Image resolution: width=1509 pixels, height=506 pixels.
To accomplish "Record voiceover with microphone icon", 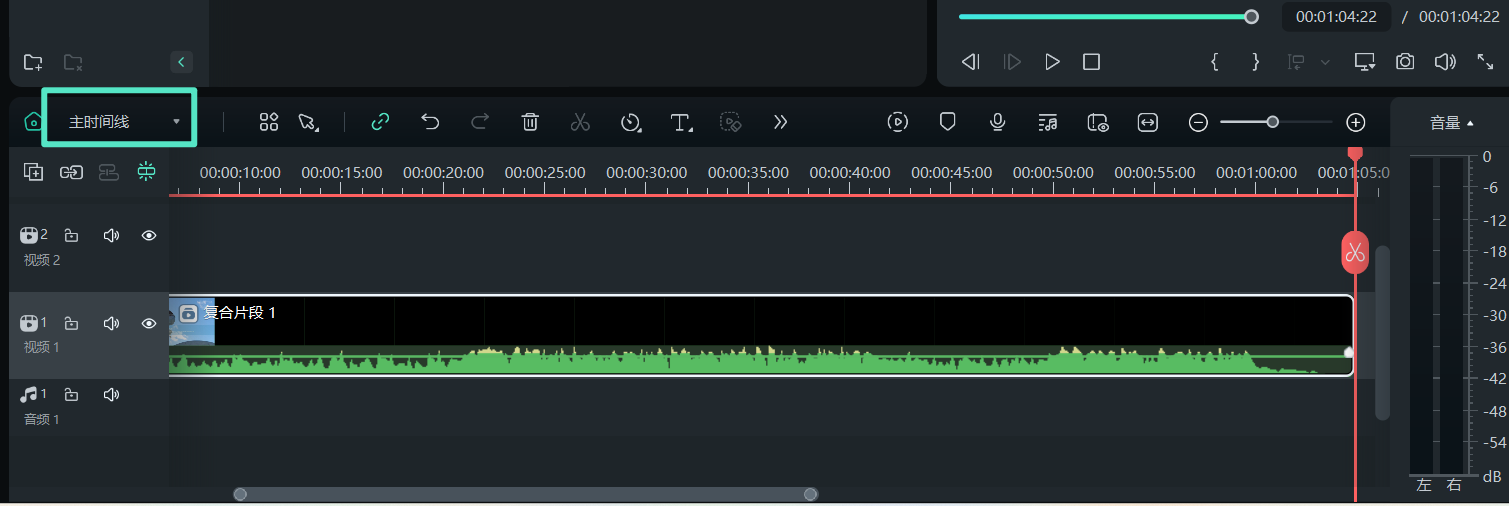I will pos(997,122).
